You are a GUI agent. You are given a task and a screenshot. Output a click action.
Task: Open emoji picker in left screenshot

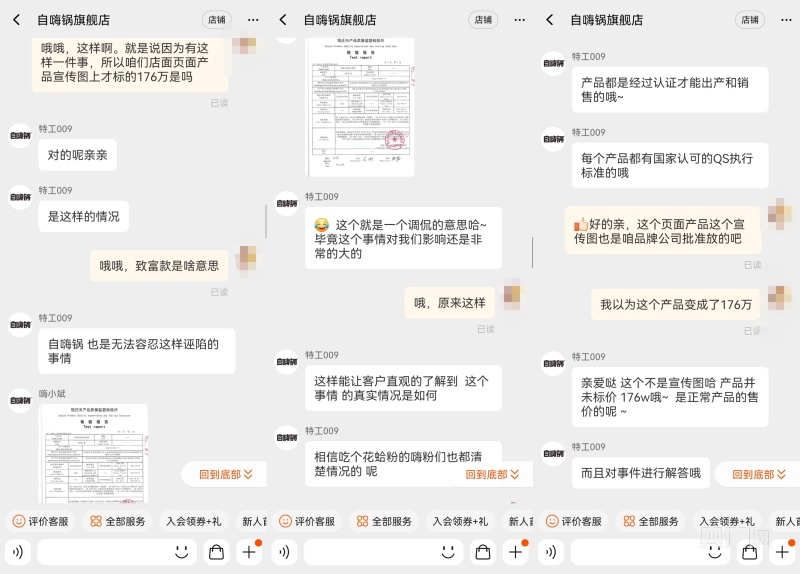[182, 552]
